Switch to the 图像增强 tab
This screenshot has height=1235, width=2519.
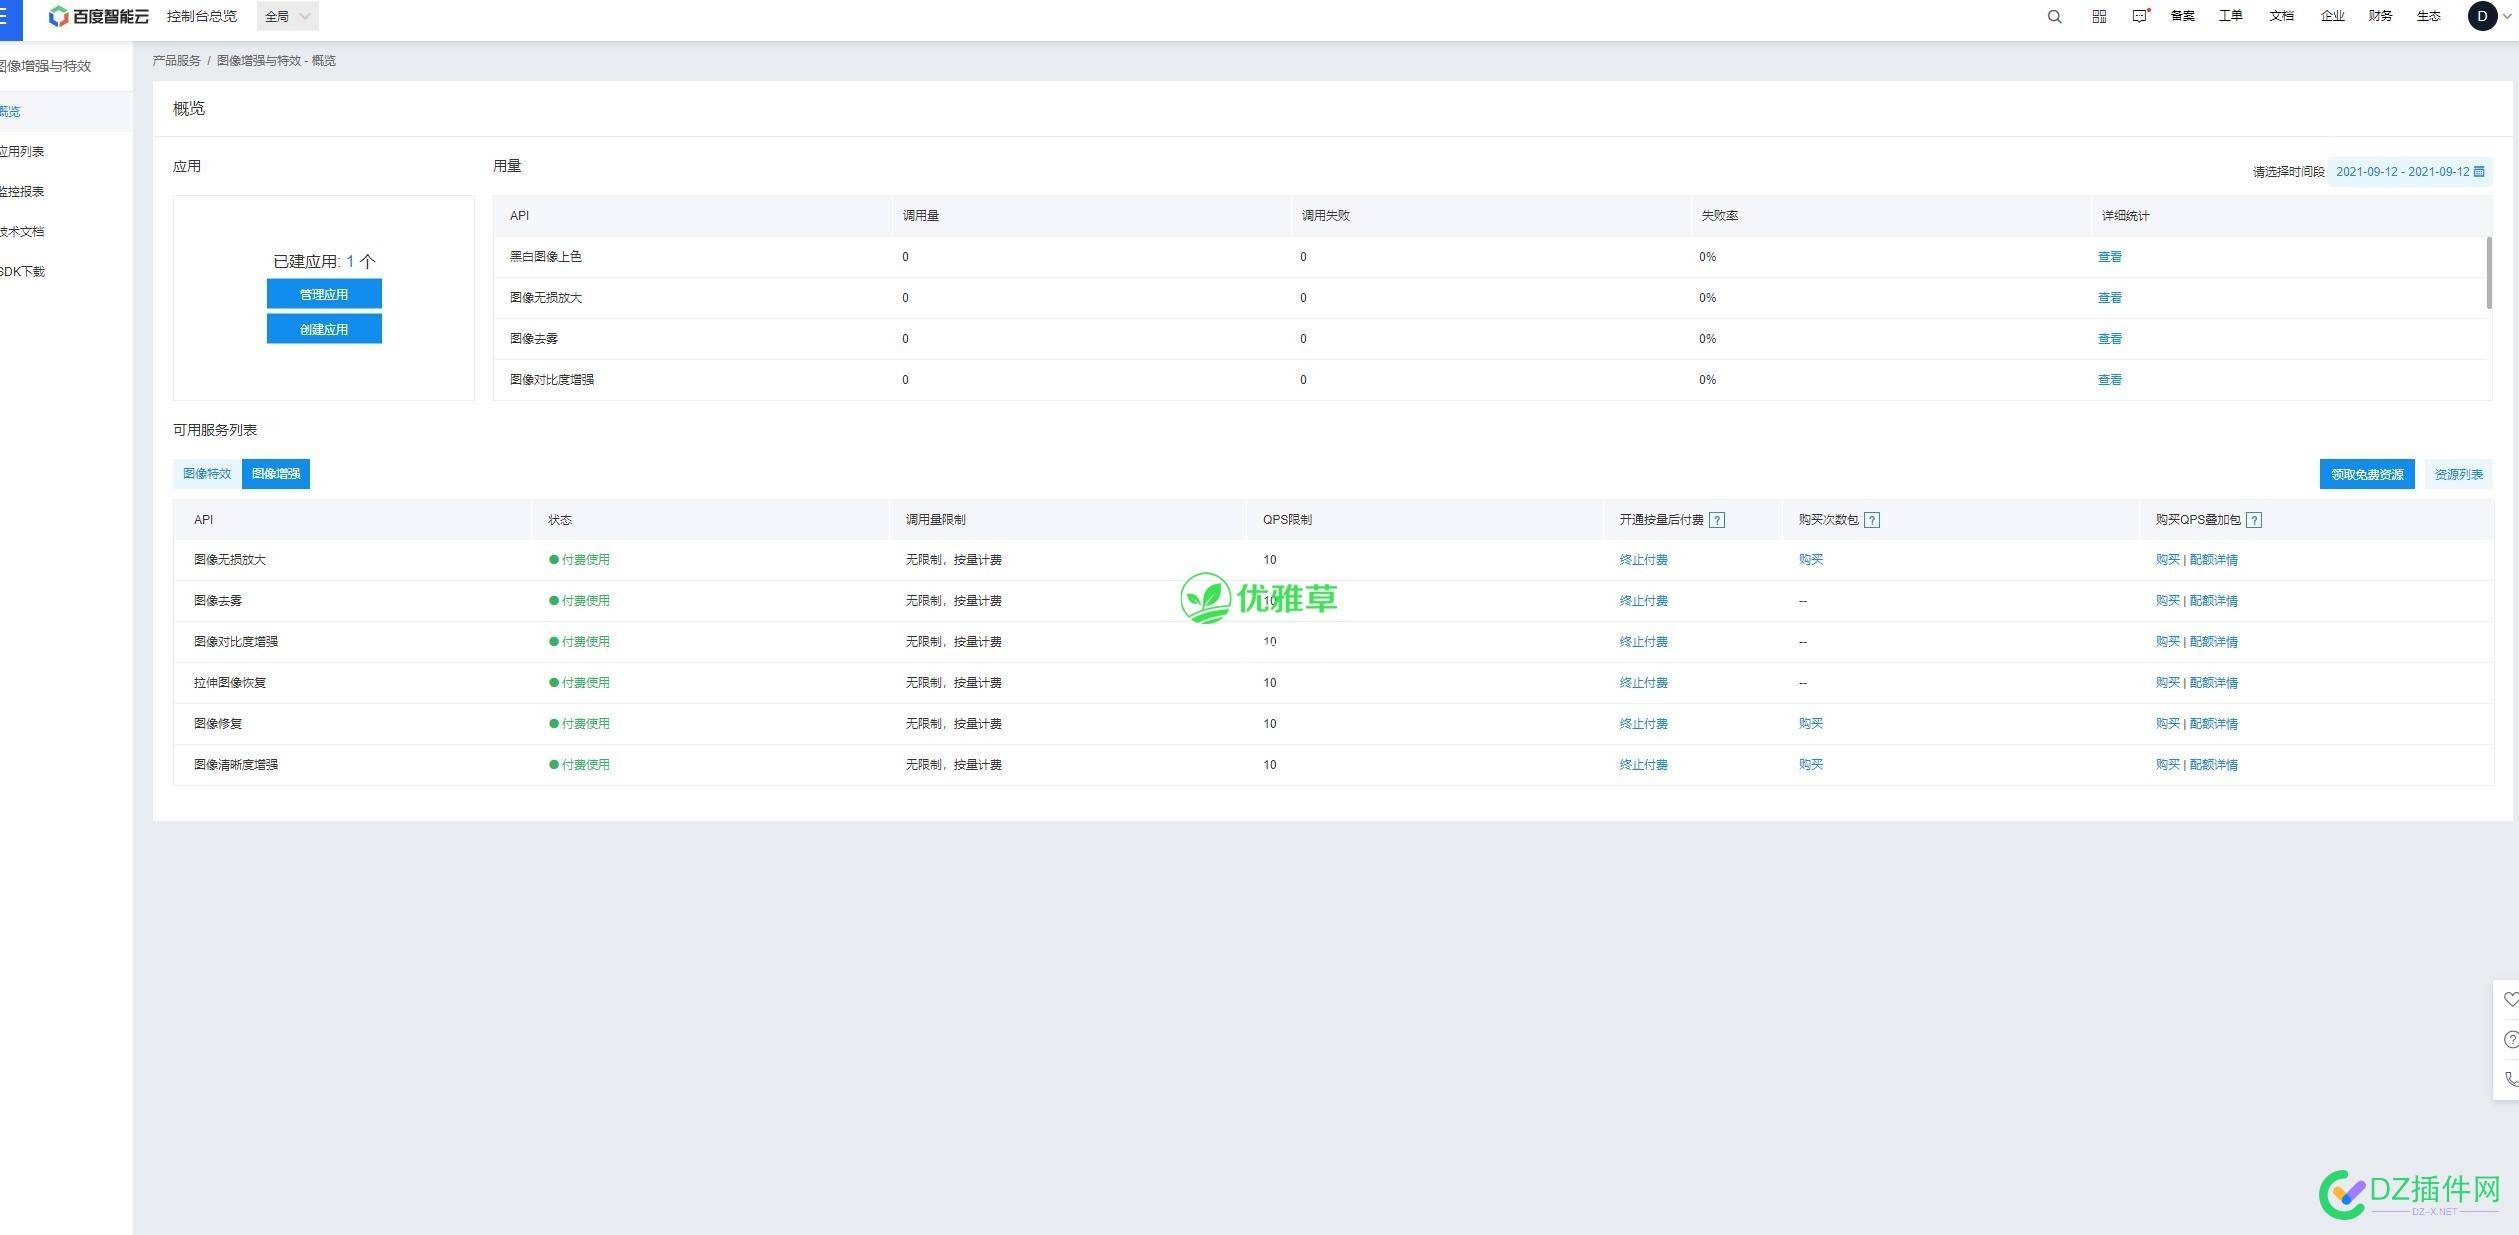pyautogui.click(x=276, y=474)
